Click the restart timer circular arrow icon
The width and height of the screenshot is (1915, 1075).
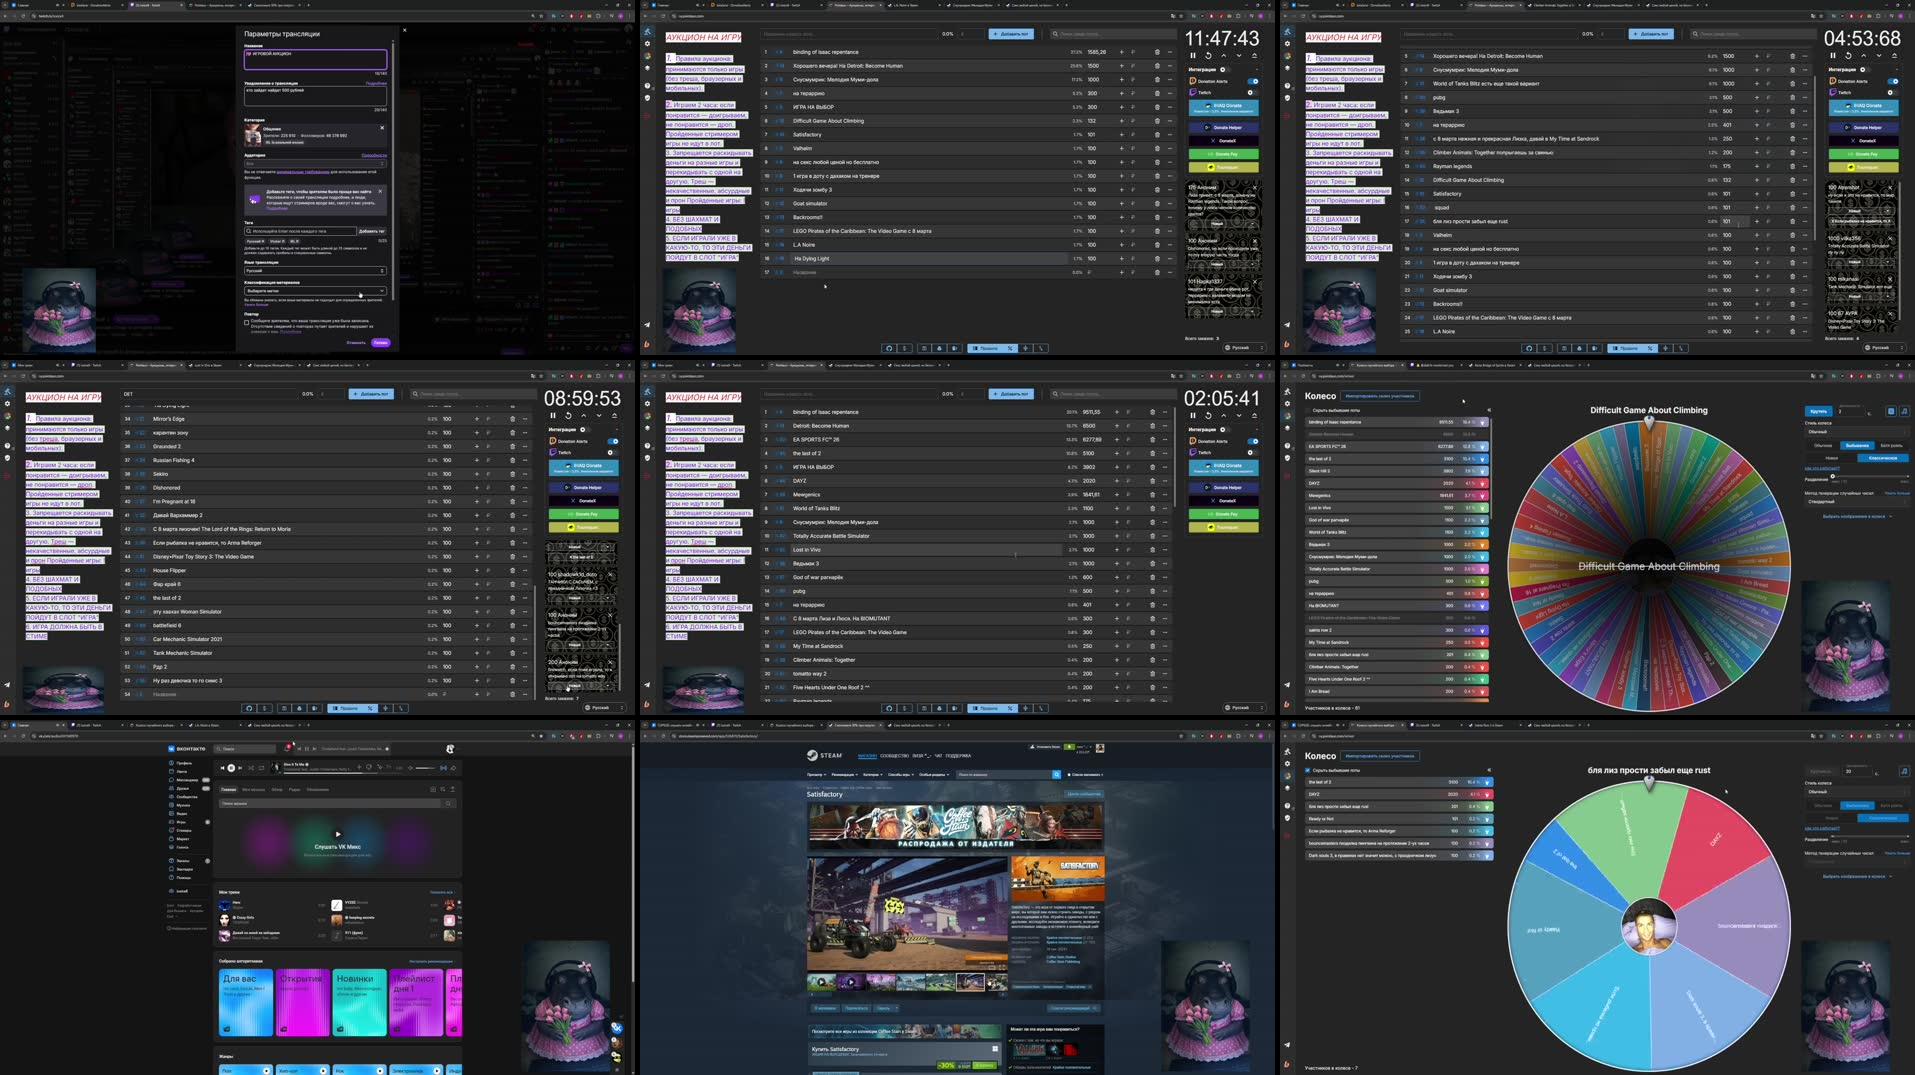(1208, 55)
